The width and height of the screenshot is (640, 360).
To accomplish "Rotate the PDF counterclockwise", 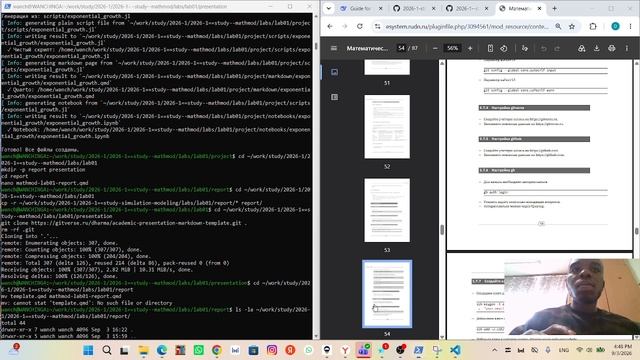I will [x=504, y=48].
